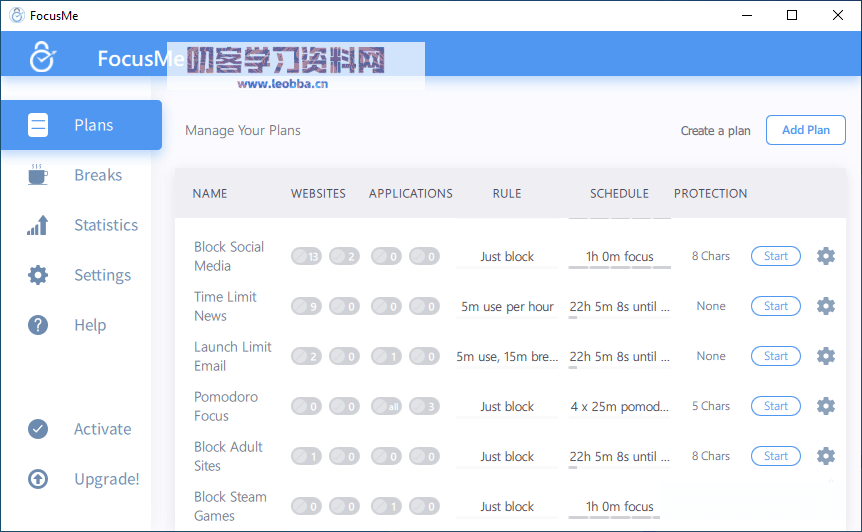
Task: Start the Block Social Media plan
Action: [x=776, y=256]
